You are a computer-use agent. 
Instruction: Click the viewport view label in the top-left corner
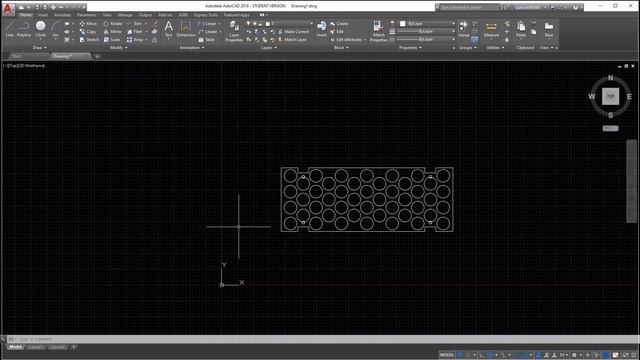(24, 66)
